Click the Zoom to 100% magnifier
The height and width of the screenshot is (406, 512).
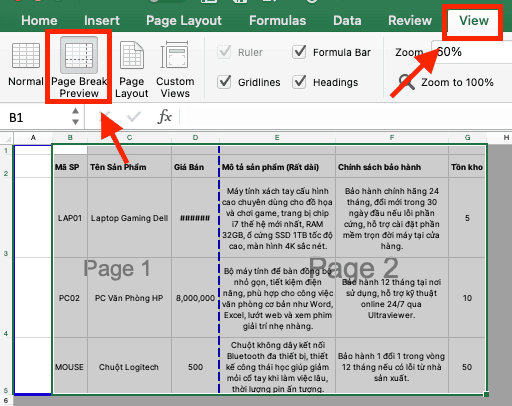coord(406,82)
